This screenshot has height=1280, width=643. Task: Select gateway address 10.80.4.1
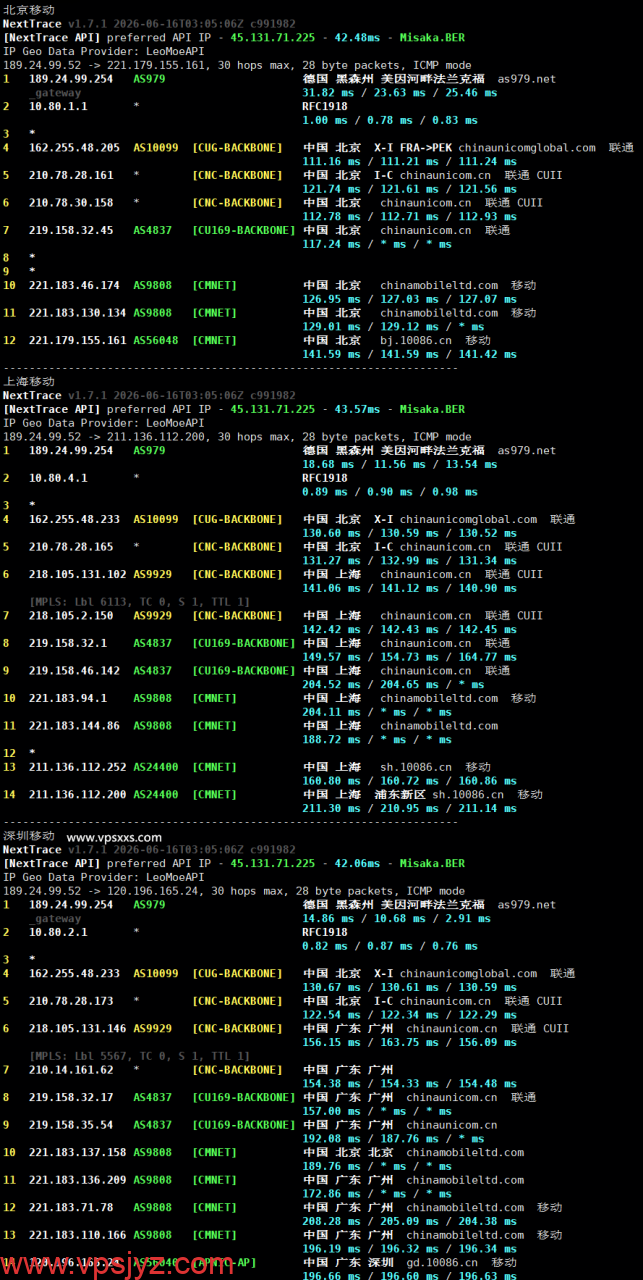pos(58,478)
